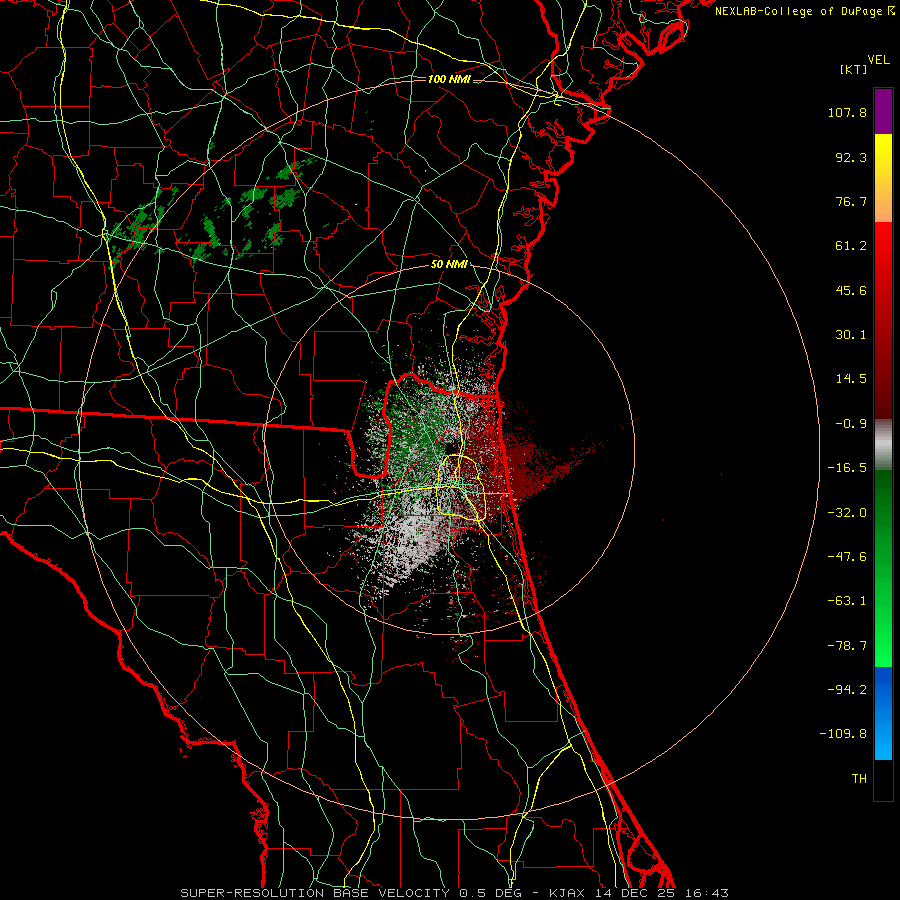Click the gray near-zero segment of color bar

click(883, 445)
